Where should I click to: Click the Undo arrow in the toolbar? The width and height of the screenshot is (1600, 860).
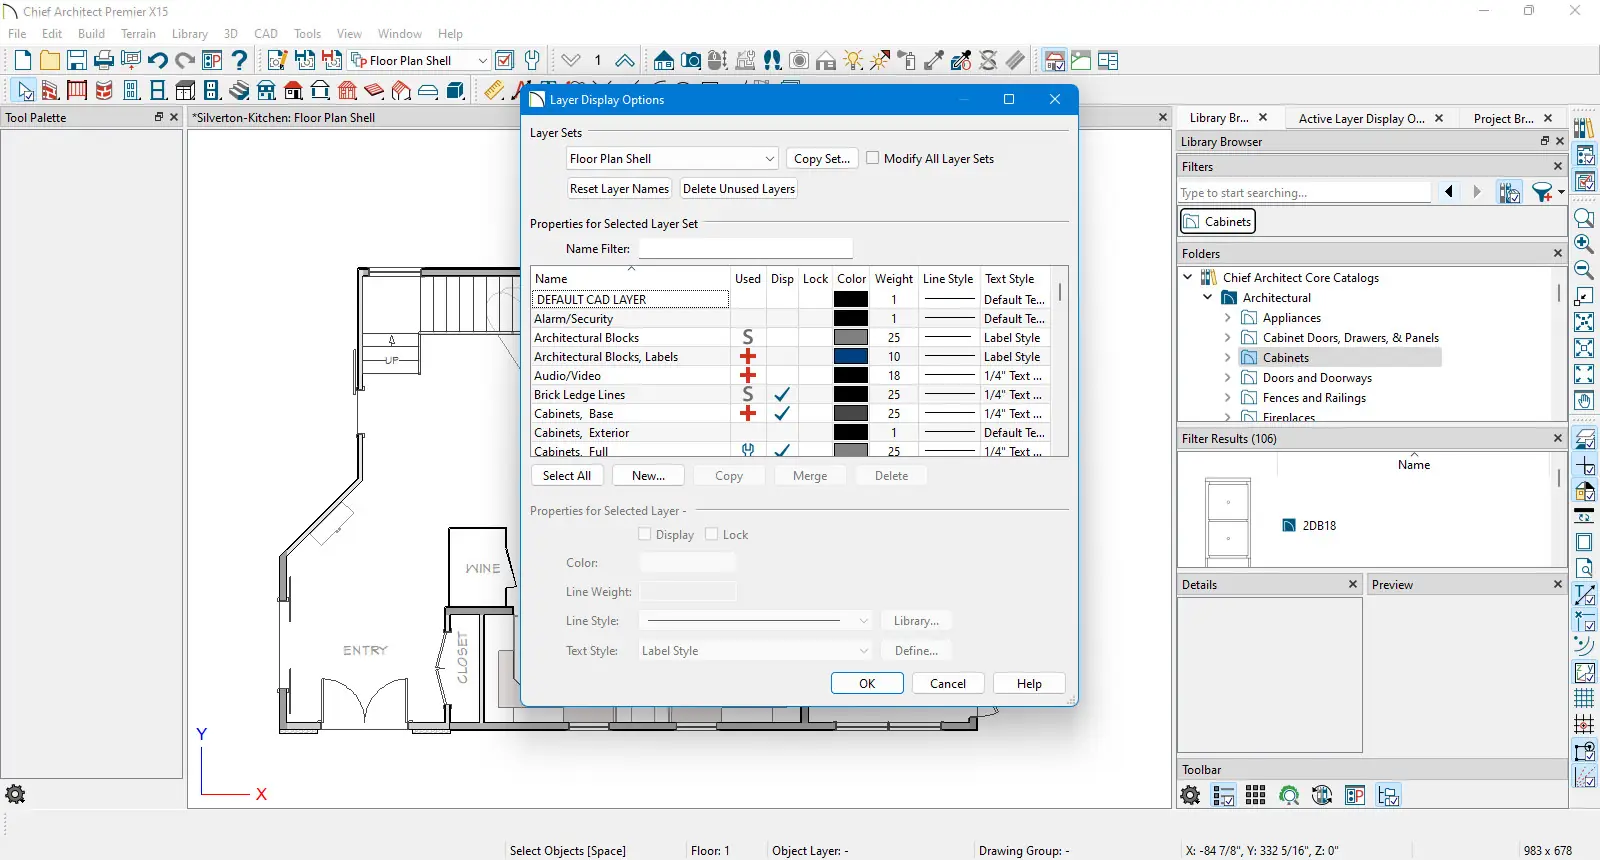(x=157, y=61)
